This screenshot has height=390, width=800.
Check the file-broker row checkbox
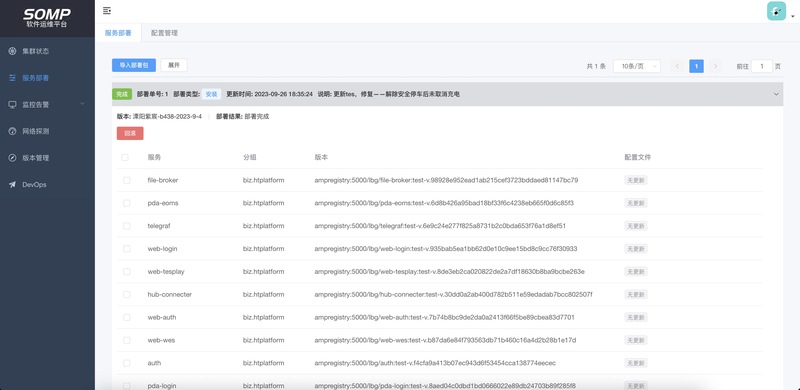[127, 180]
